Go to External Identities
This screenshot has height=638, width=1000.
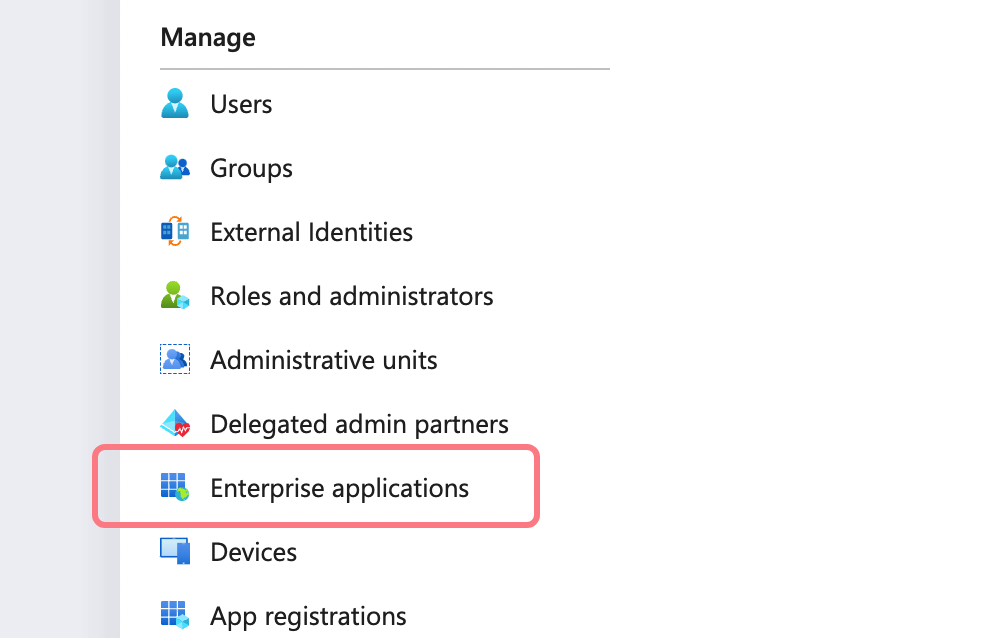point(311,232)
